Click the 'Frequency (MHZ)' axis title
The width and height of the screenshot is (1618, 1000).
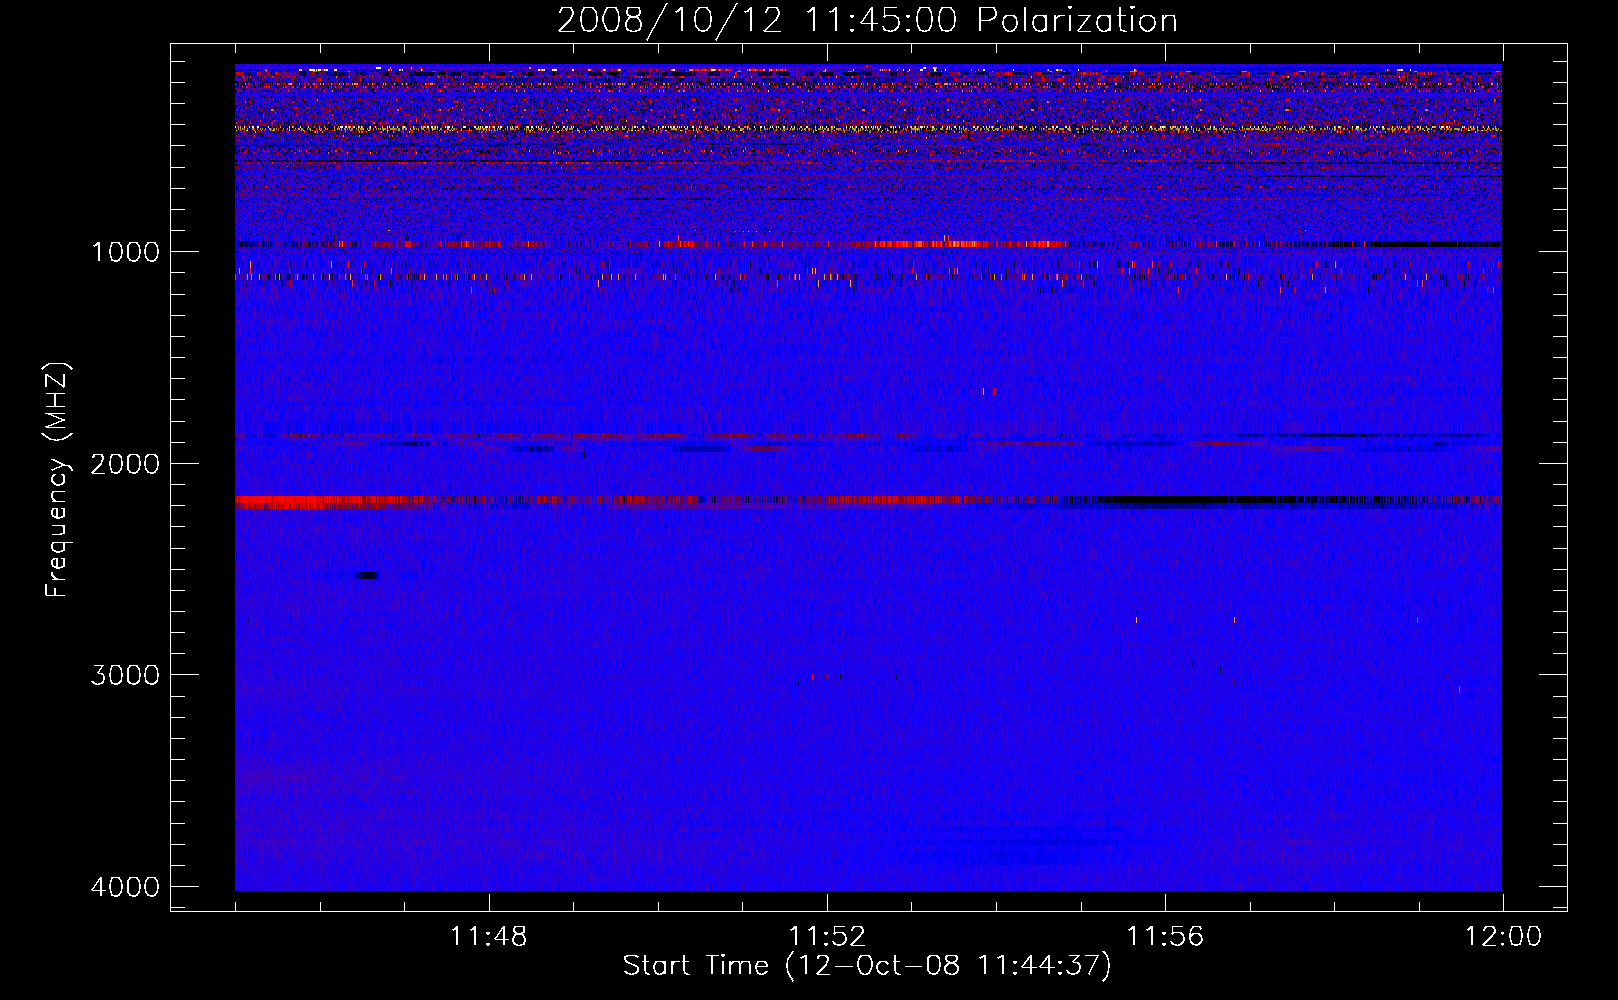(58, 480)
